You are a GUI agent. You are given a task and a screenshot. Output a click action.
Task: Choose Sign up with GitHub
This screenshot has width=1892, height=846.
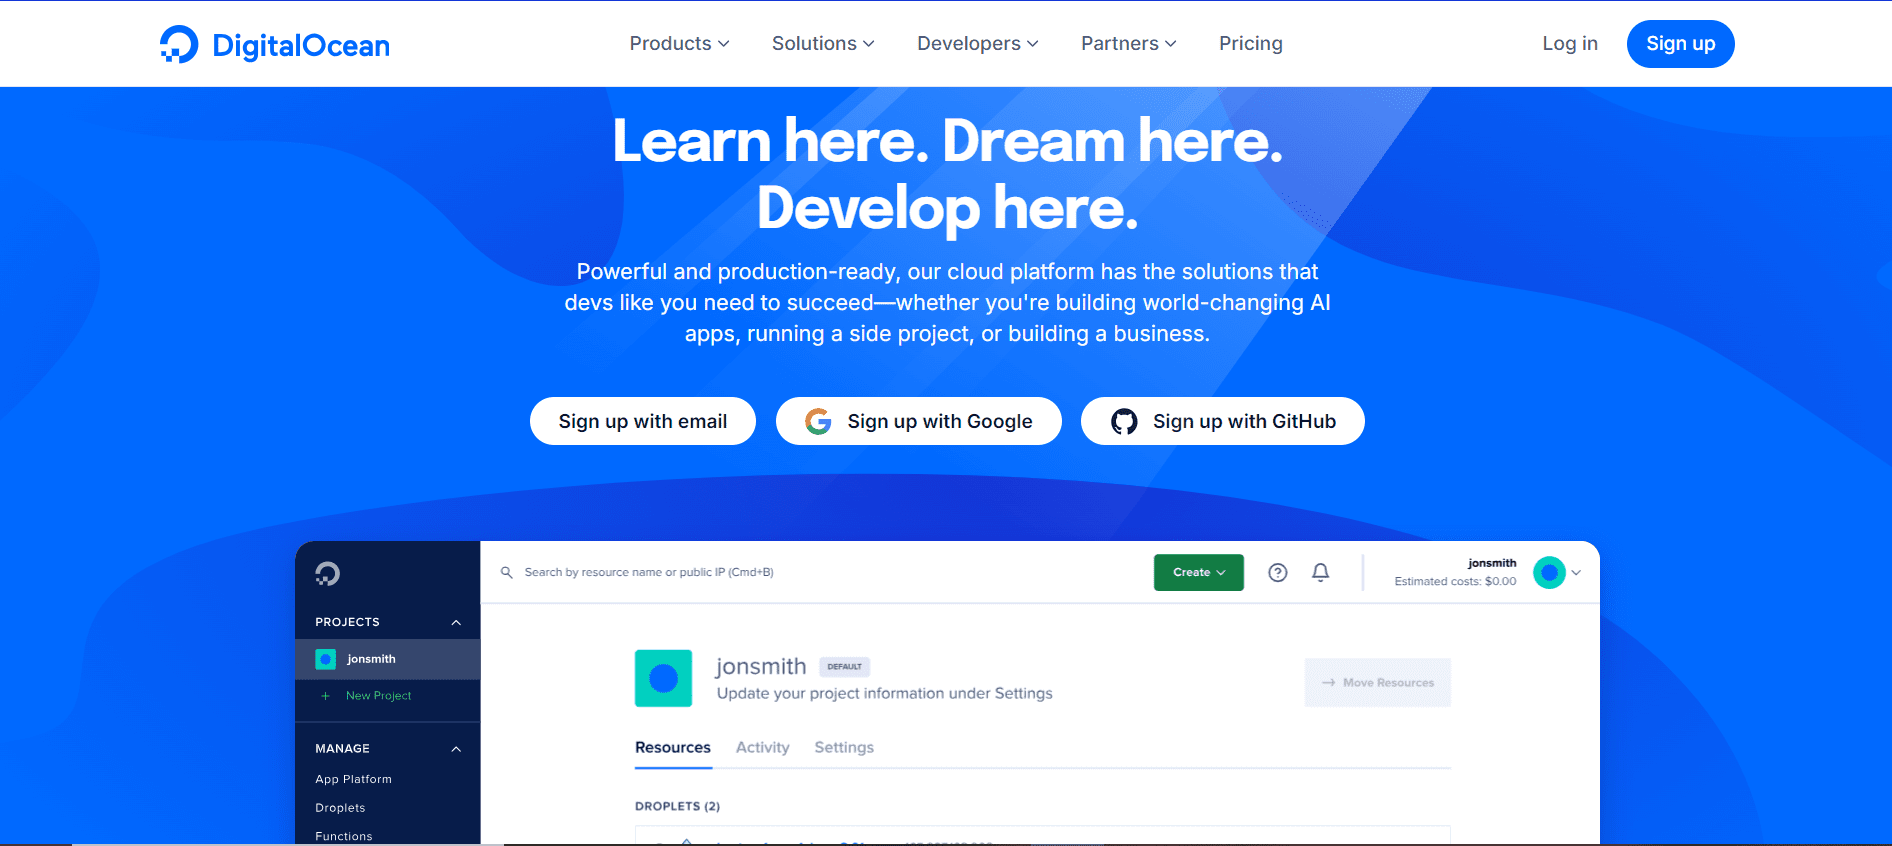pos(1223,421)
